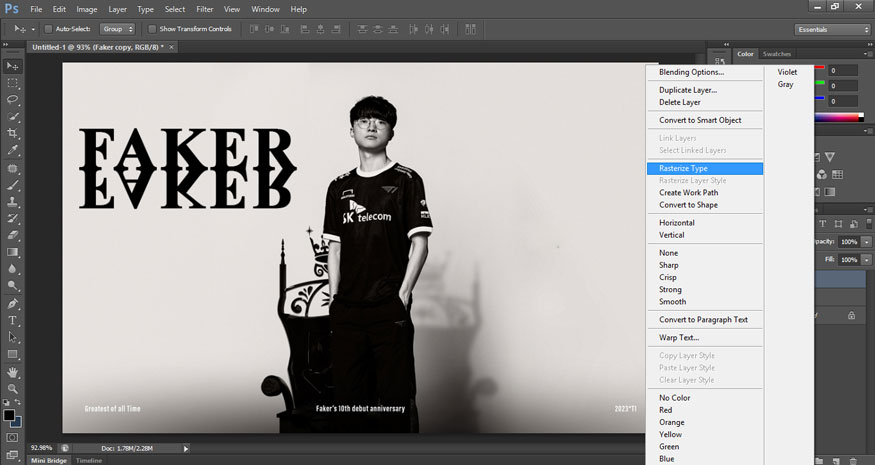Select the History Brush tool
This screenshot has height=465, width=875.
pos(12,218)
